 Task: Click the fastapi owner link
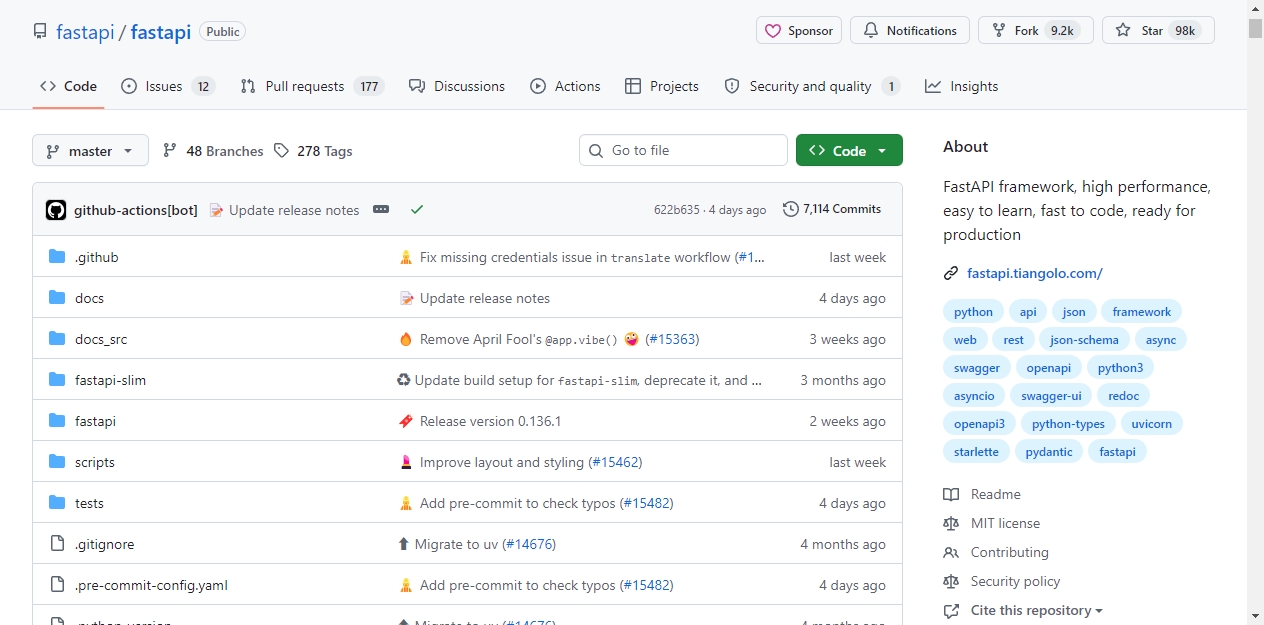pyautogui.click(x=85, y=32)
